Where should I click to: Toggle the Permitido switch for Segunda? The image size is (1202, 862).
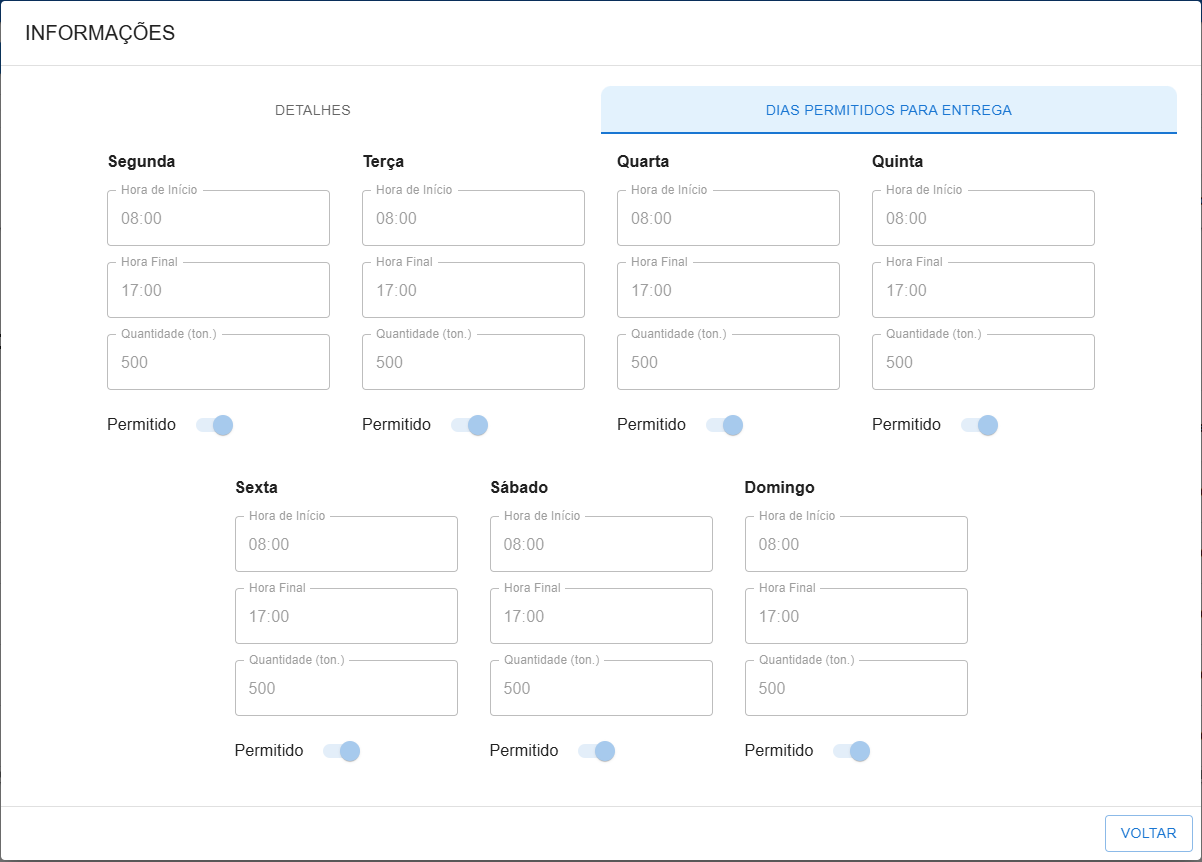215,425
